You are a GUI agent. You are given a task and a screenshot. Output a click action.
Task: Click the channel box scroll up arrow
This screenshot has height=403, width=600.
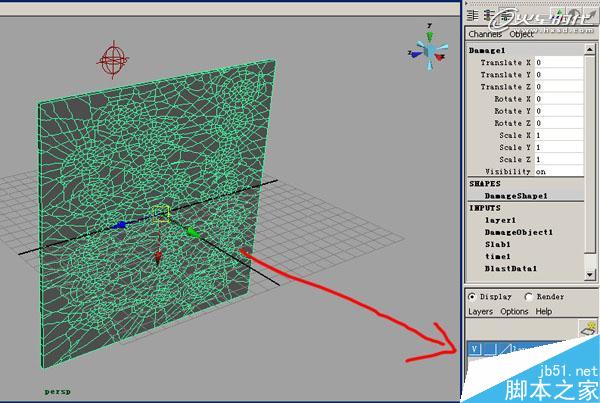coord(590,49)
